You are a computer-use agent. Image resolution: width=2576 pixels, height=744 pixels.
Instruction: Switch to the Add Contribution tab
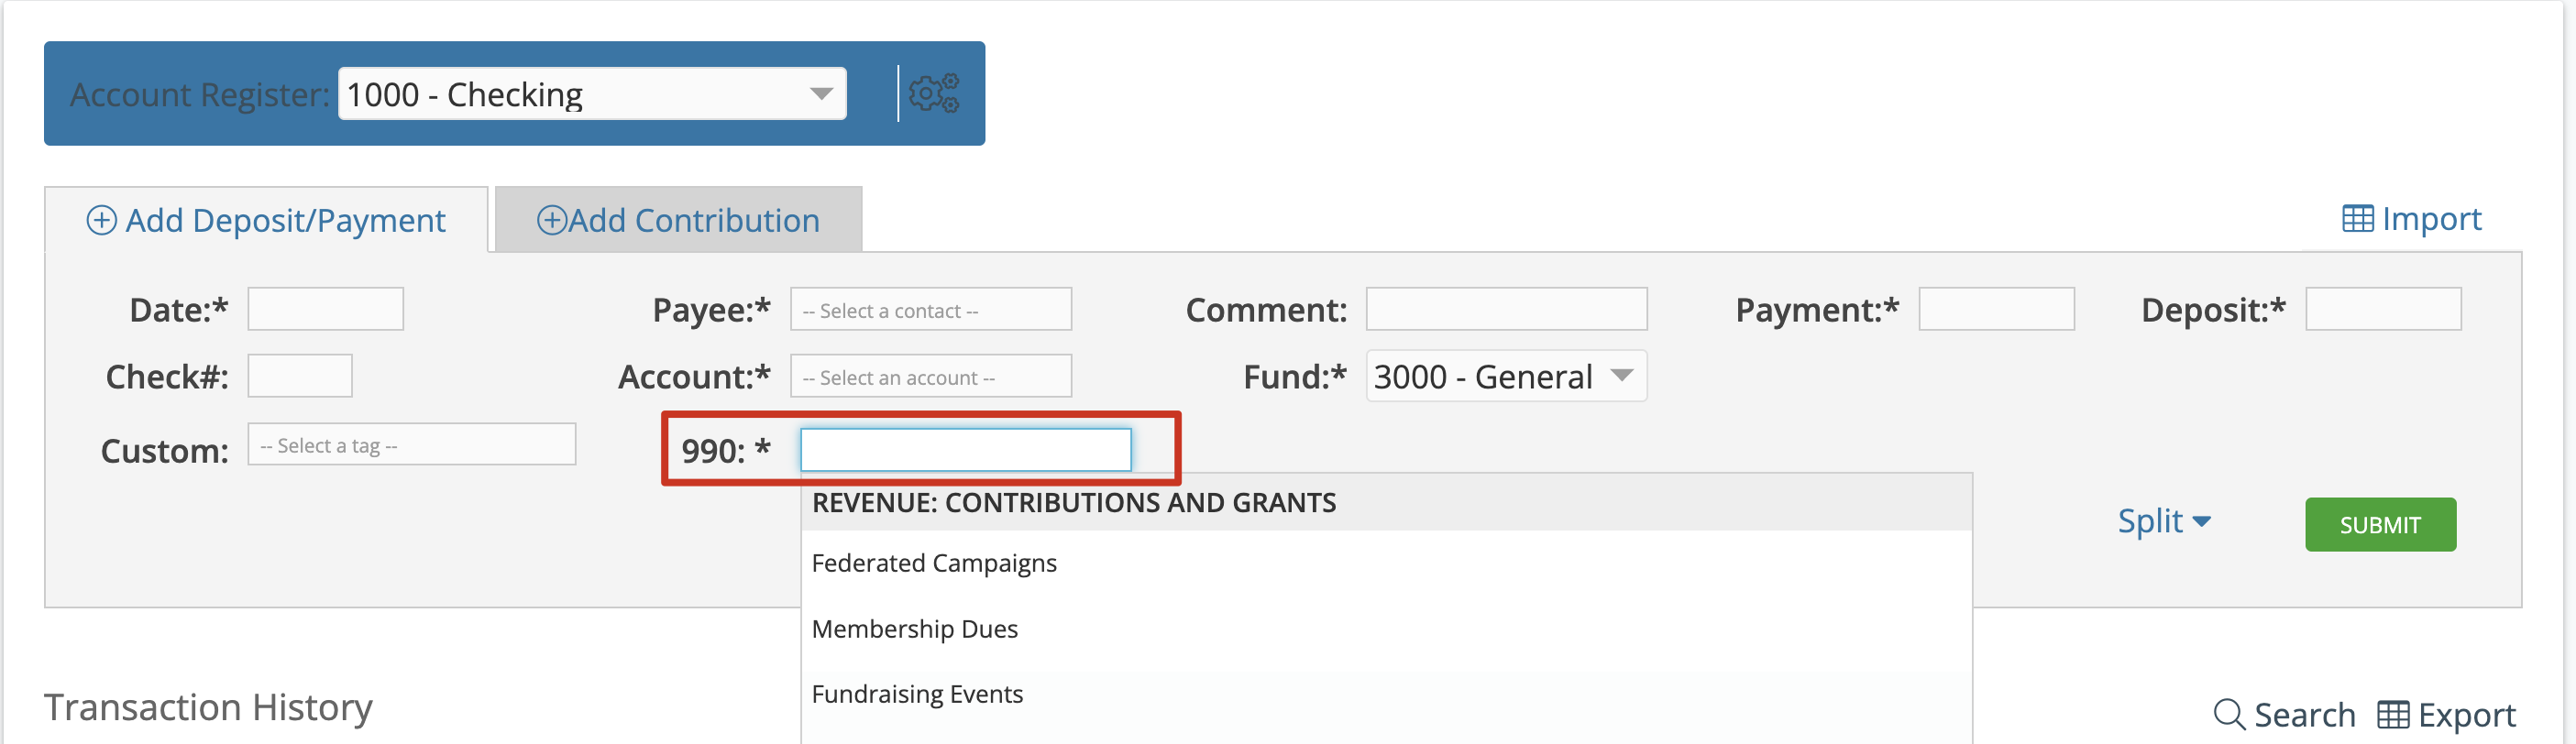[678, 220]
